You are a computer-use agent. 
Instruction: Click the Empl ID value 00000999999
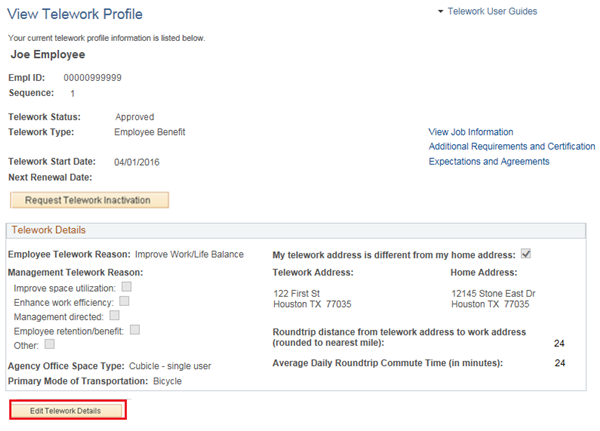[92, 78]
